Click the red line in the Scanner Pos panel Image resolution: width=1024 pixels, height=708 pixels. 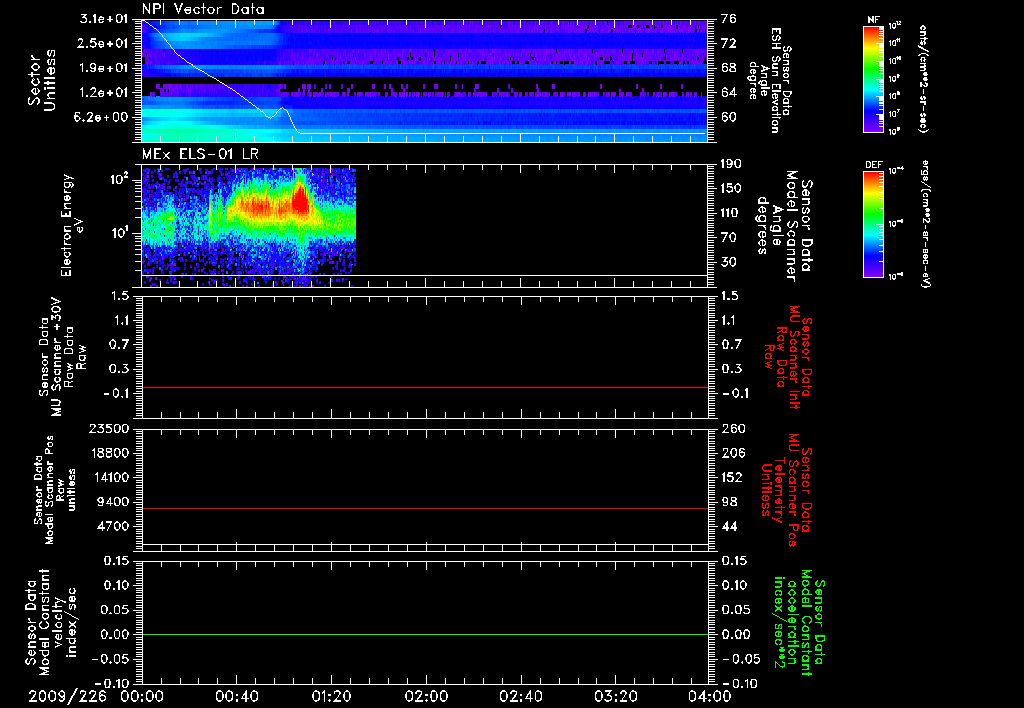tap(424, 508)
